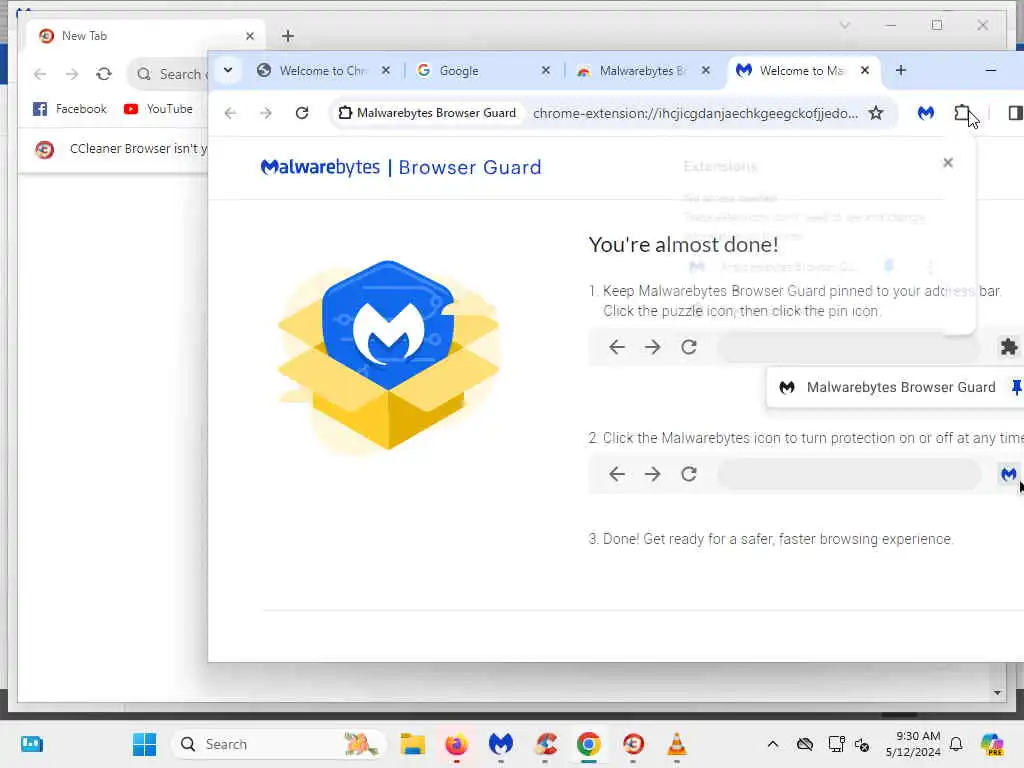Open VLC media player from the taskbar

coord(677,744)
